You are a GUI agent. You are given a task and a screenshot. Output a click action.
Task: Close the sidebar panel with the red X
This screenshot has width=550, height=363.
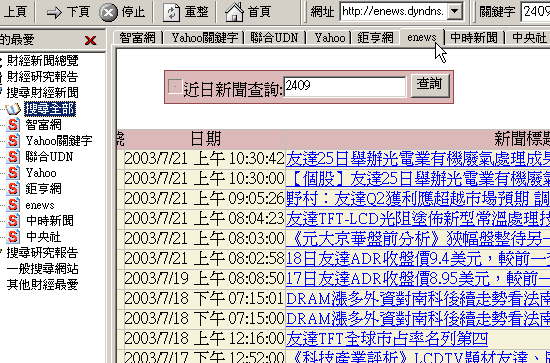(x=90, y=40)
